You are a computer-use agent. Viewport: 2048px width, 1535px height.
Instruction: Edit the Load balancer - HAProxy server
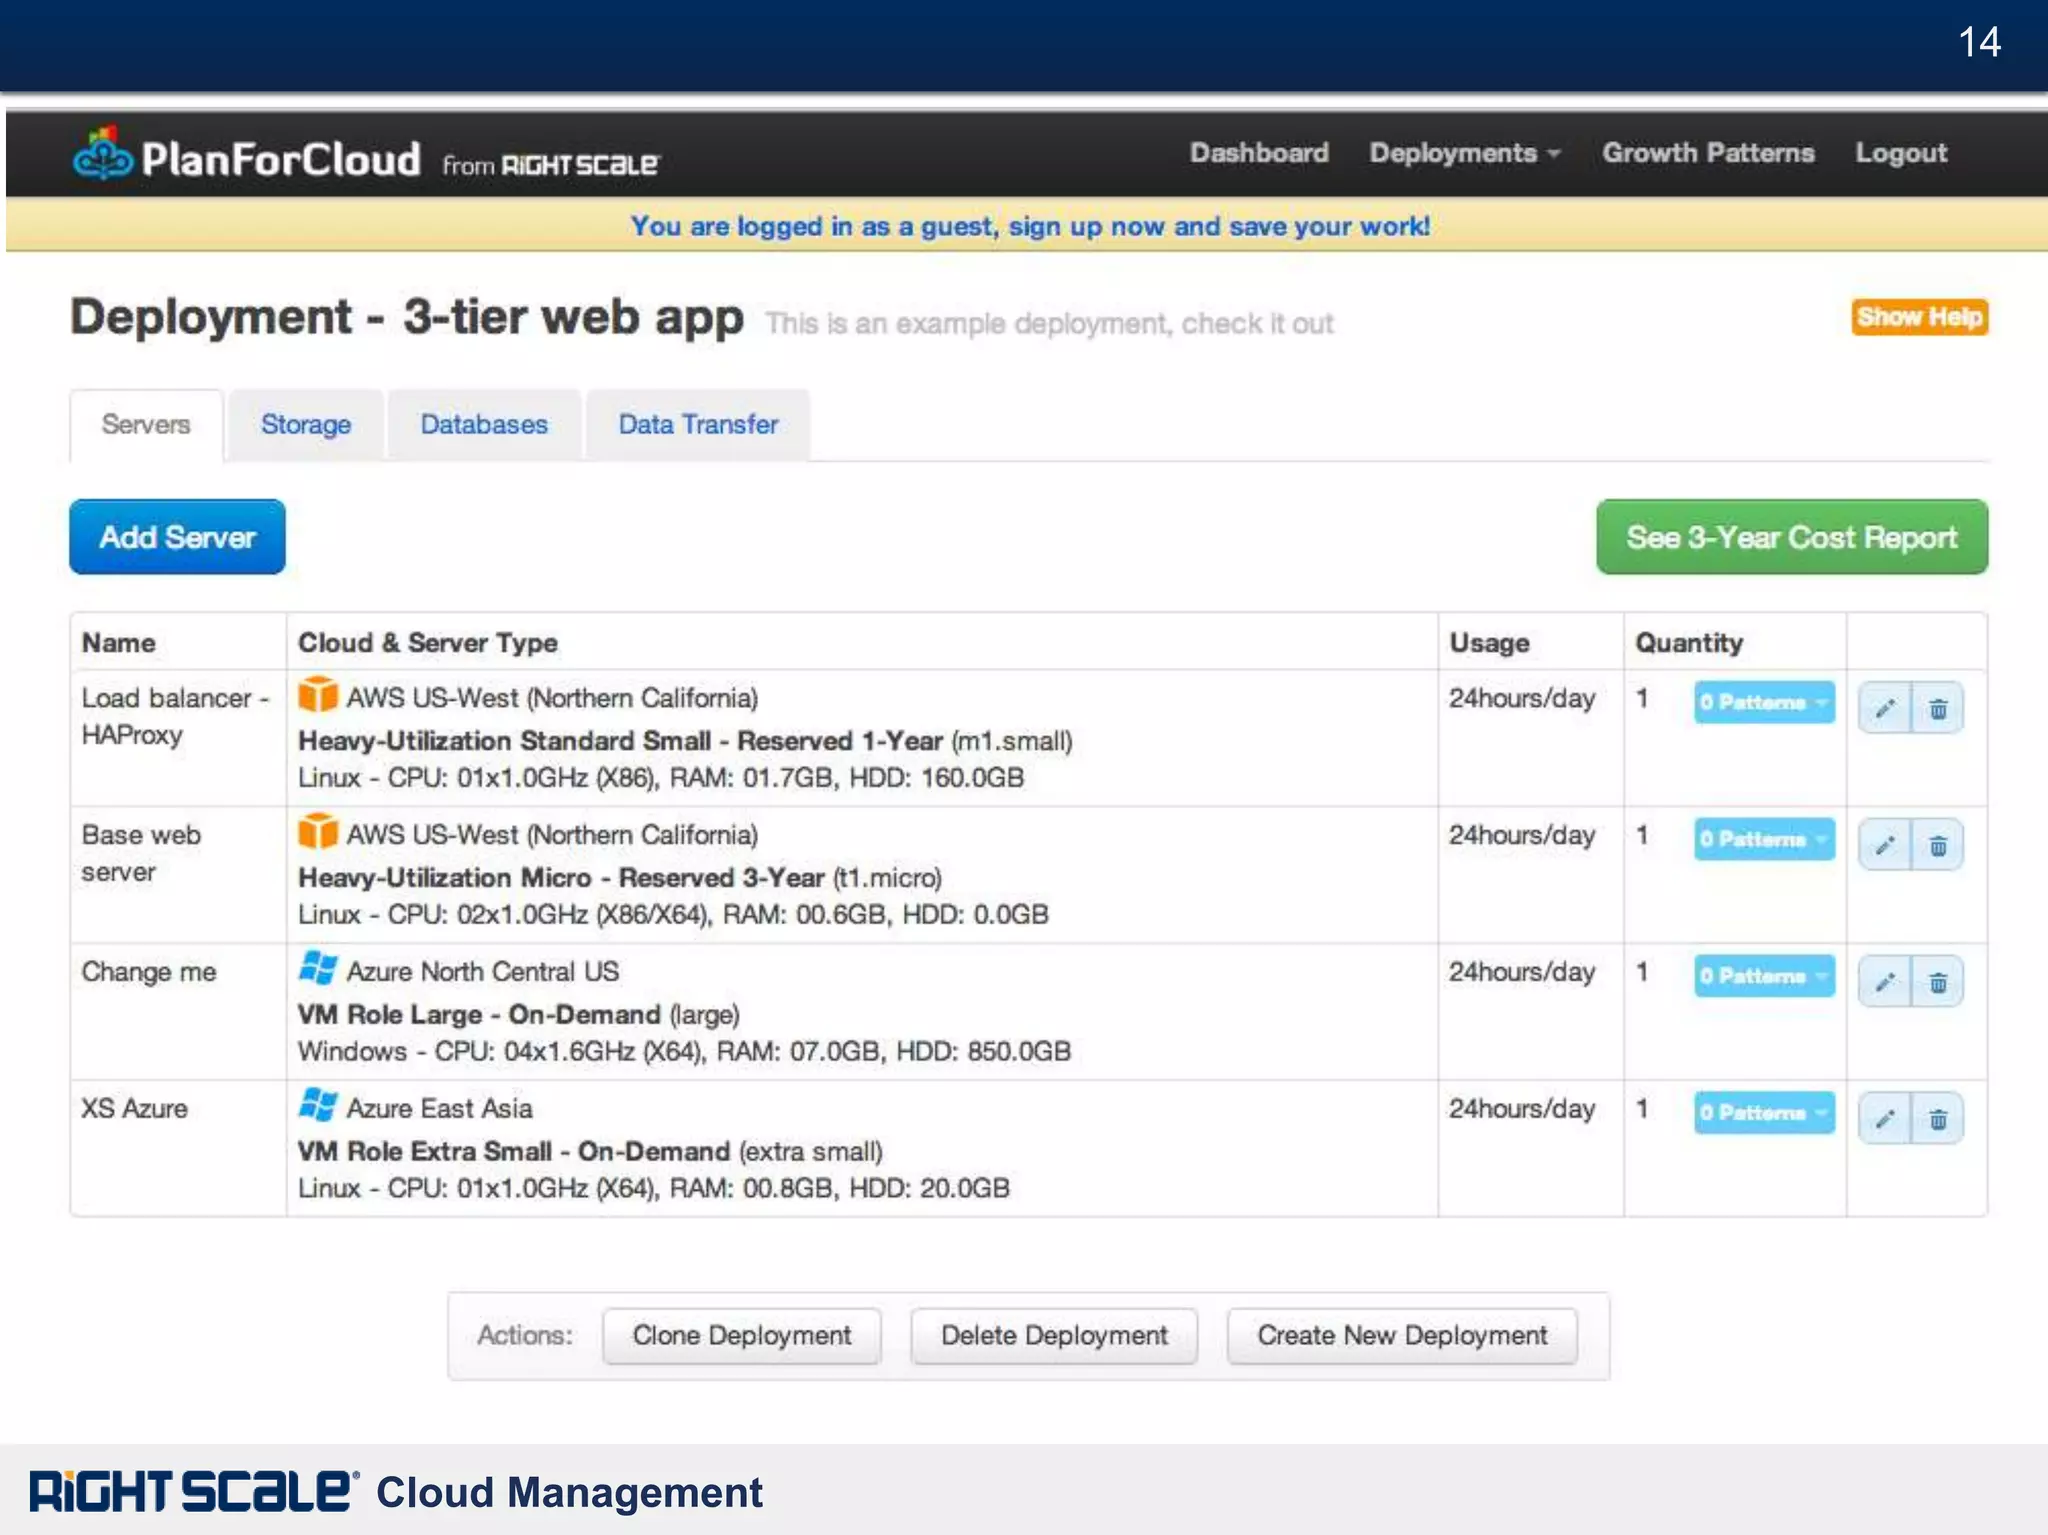pos(1885,709)
